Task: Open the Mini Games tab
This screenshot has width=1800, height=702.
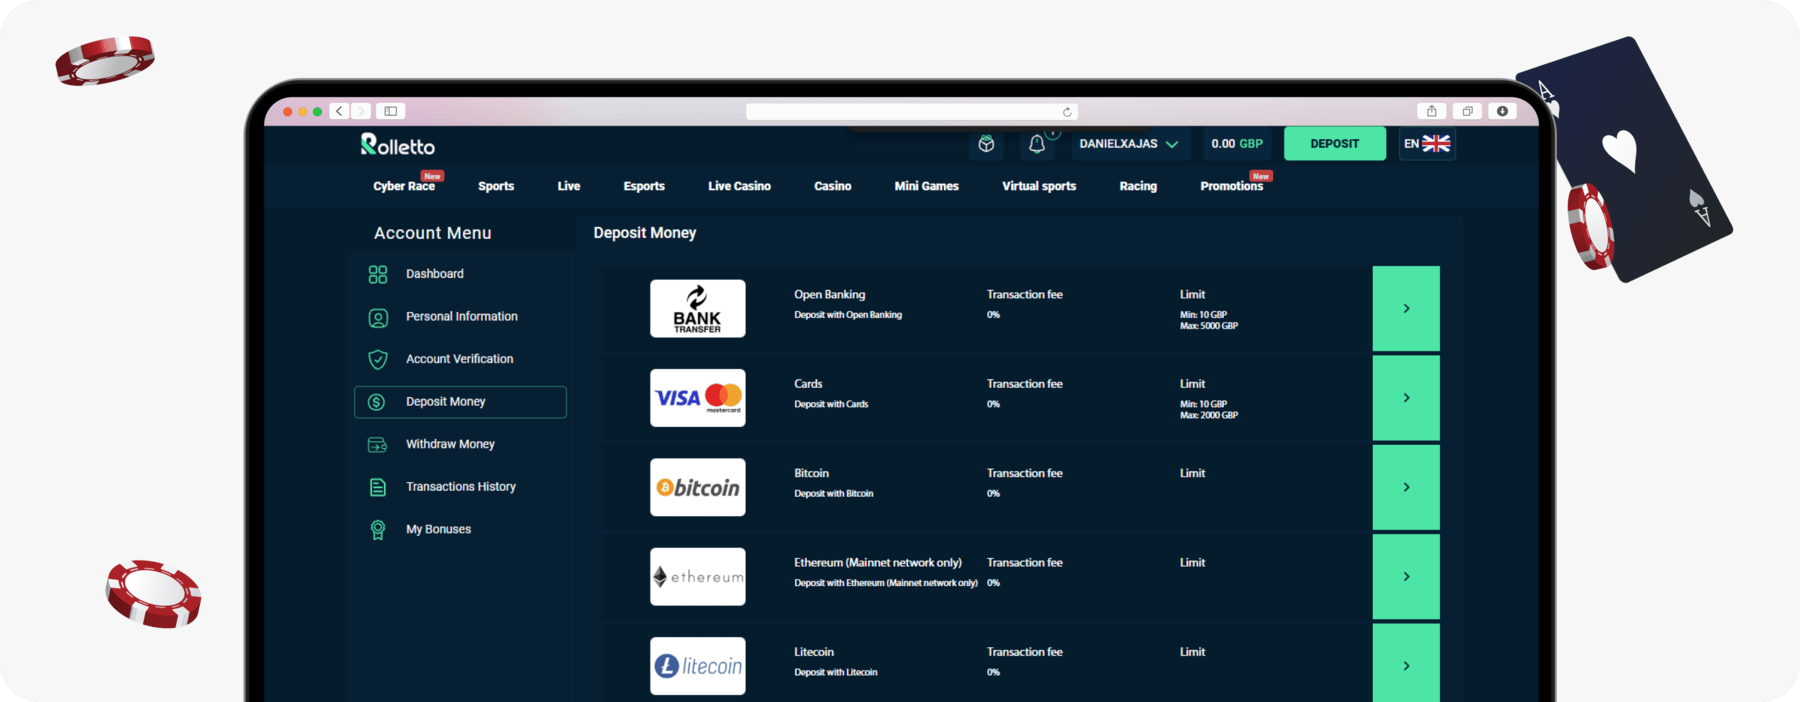Action: point(926,186)
